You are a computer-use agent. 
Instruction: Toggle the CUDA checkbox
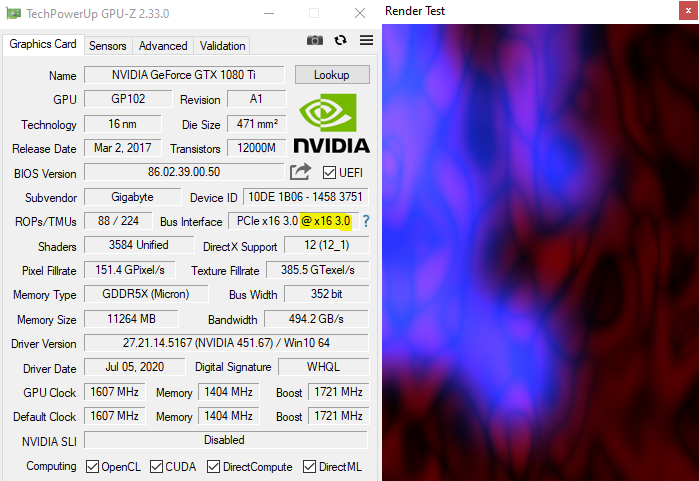click(156, 467)
